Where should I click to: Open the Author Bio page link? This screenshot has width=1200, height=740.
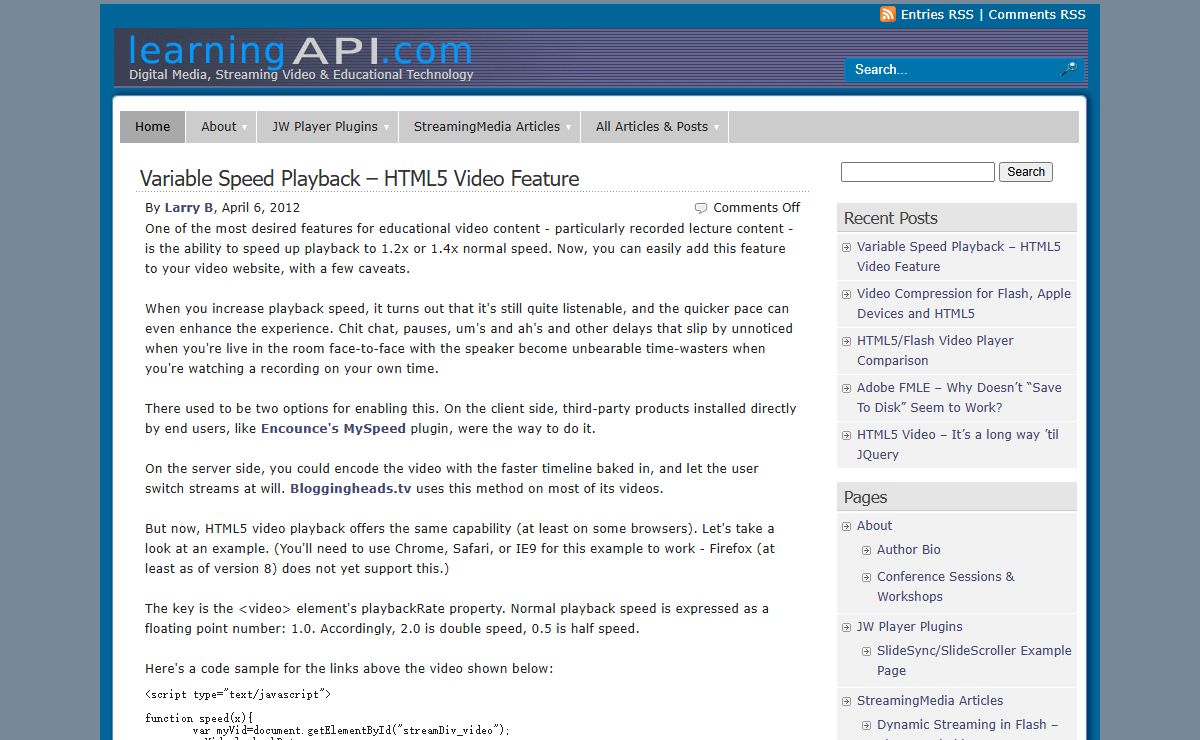point(909,550)
